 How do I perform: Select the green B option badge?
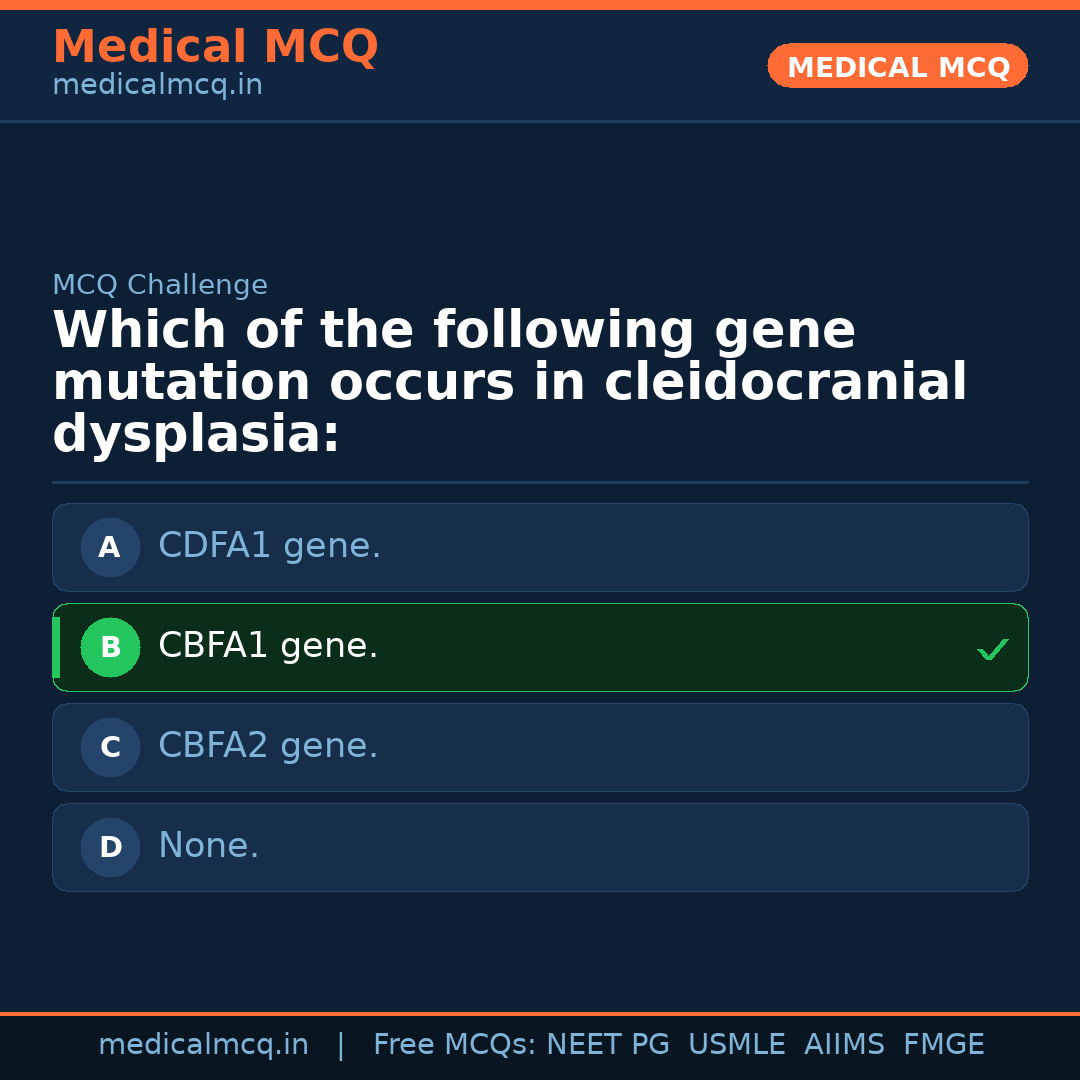110,647
